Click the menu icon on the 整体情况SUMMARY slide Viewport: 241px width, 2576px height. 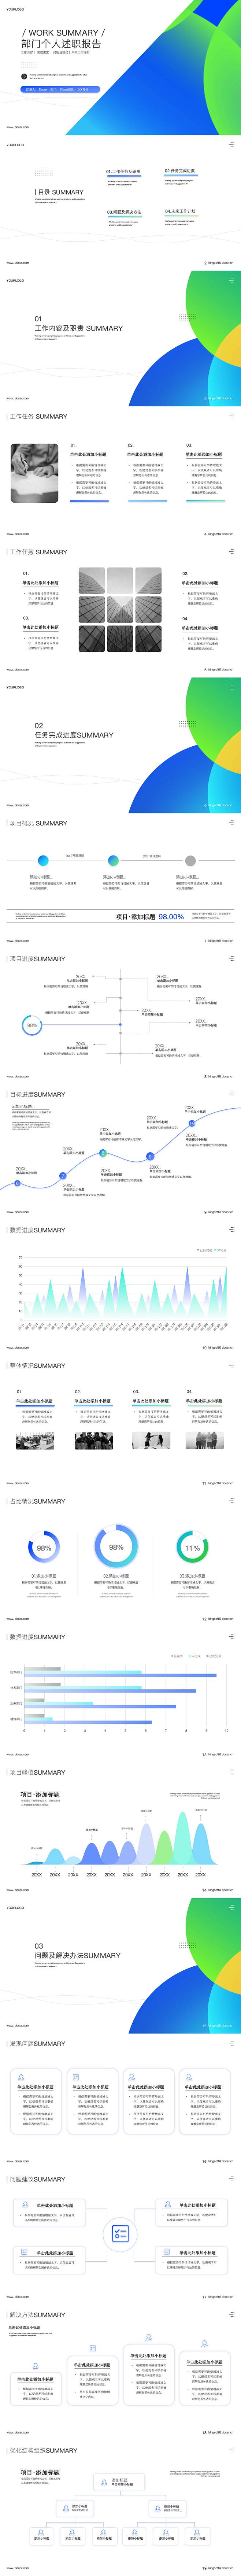point(232,1365)
